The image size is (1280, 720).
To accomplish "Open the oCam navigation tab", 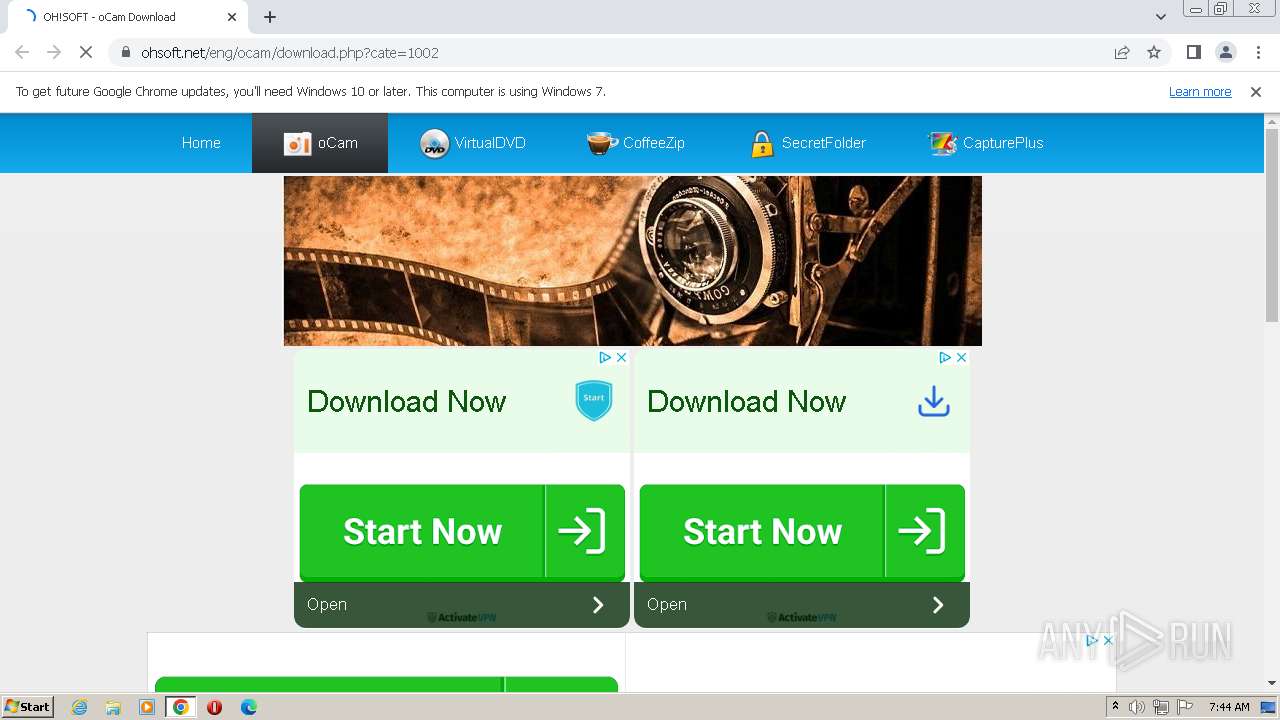I will click(320, 143).
